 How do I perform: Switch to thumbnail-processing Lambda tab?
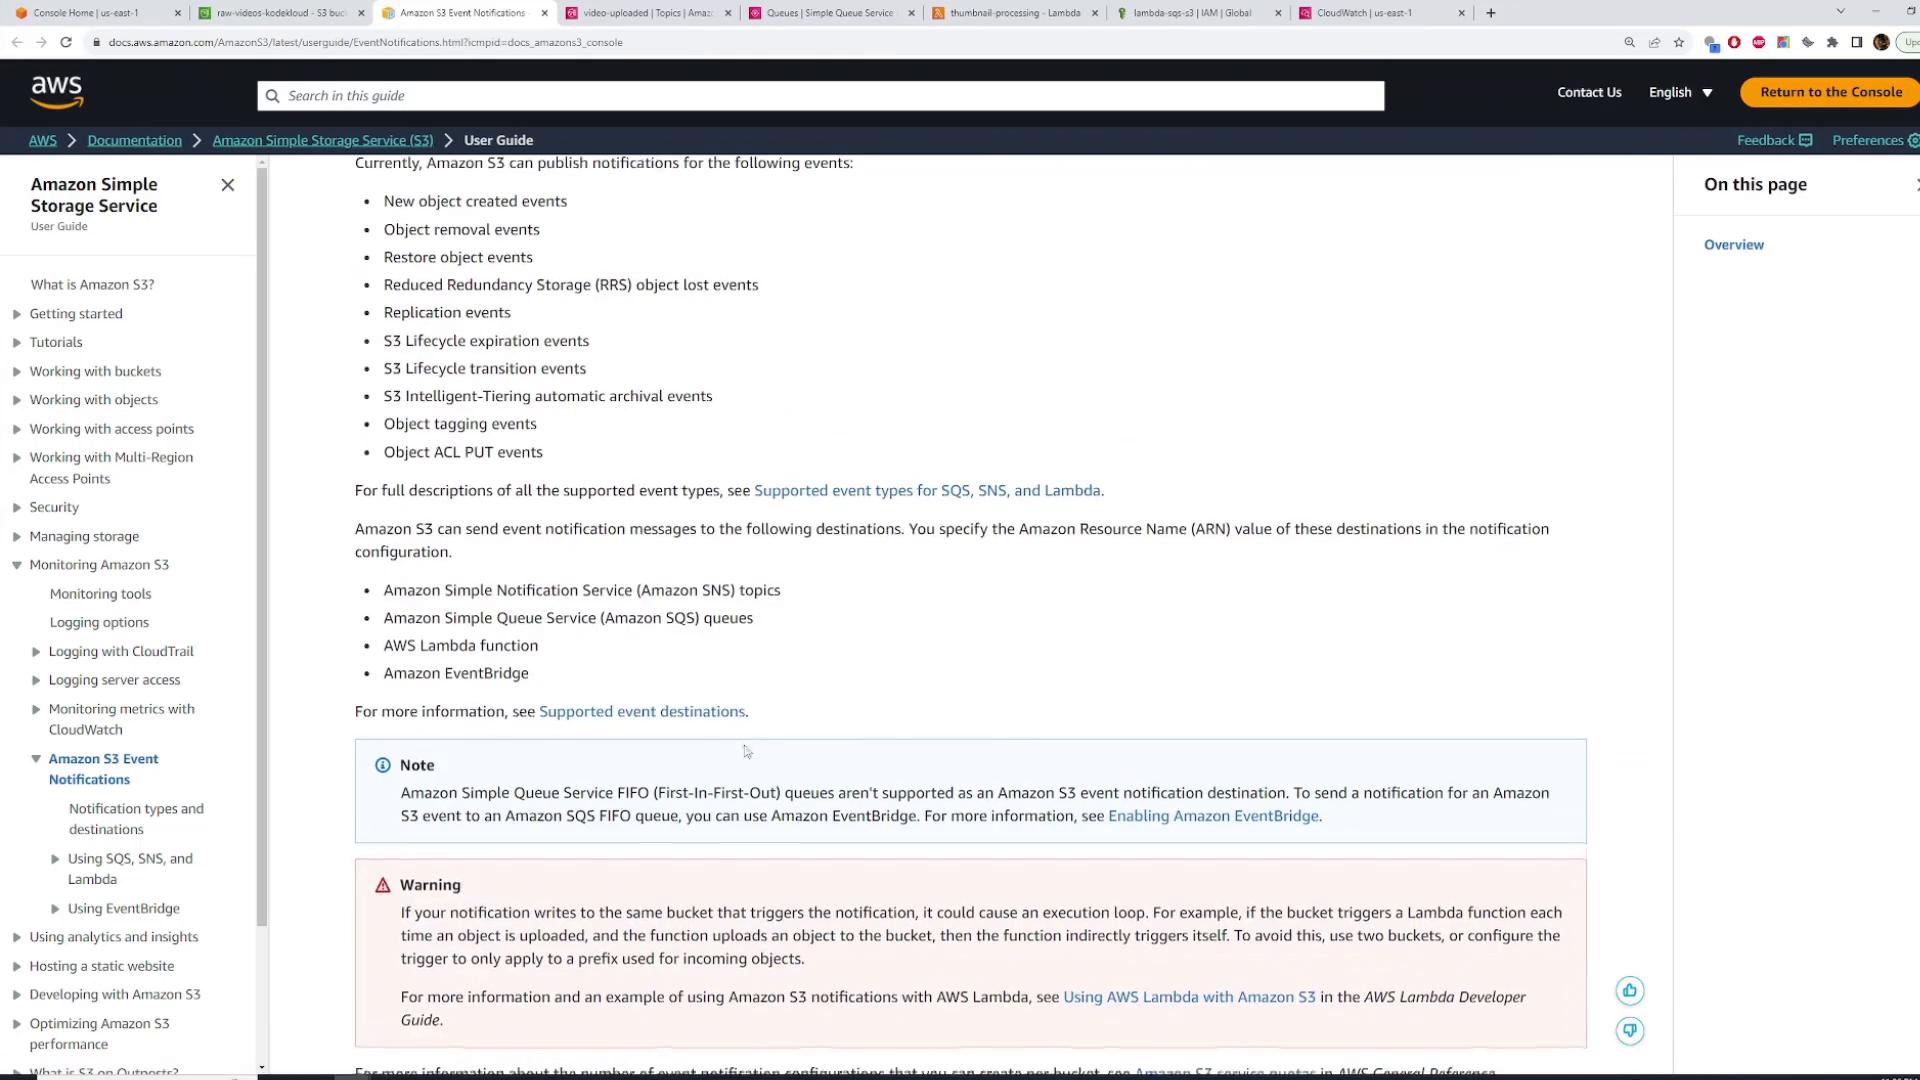[x=1014, y=13]
